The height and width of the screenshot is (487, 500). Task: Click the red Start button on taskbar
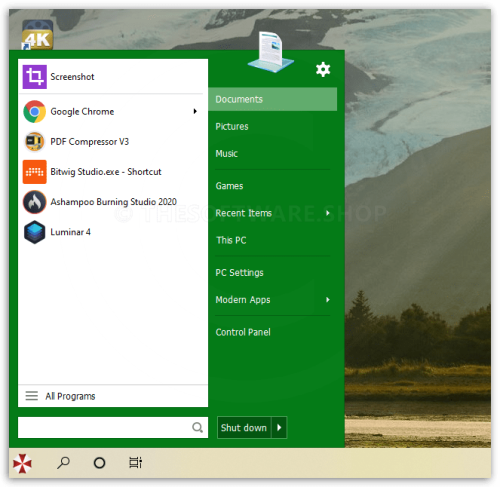click(22, 463)
